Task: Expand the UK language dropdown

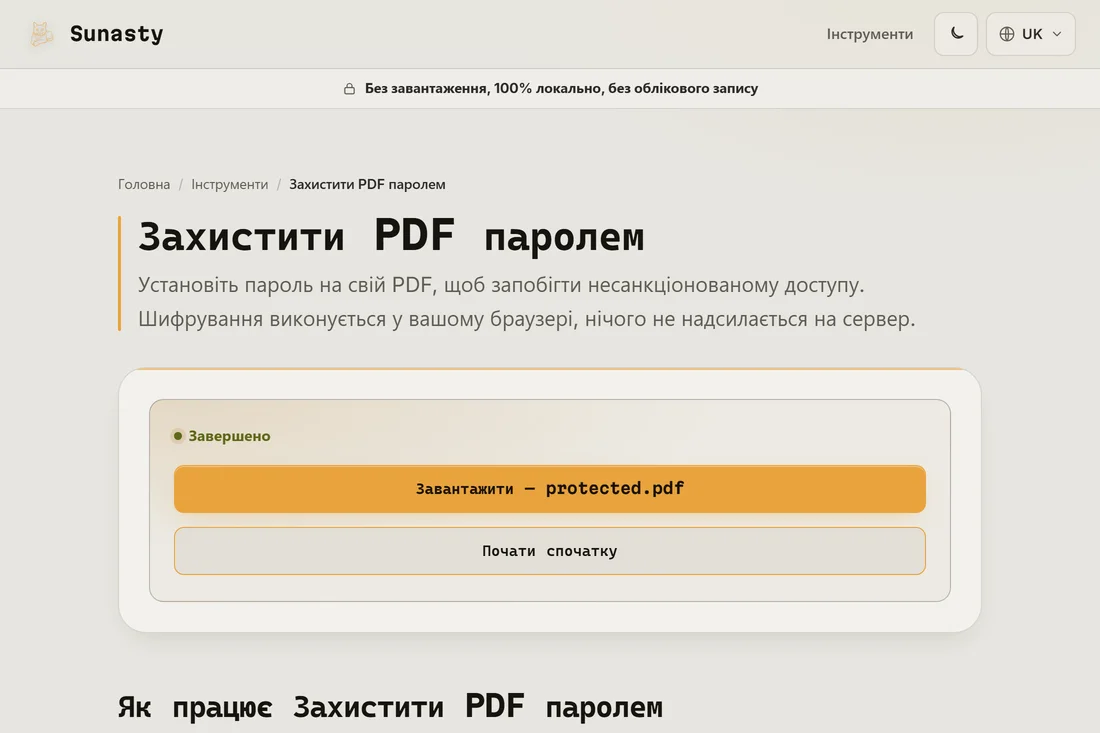Action: coord(1030,34)
